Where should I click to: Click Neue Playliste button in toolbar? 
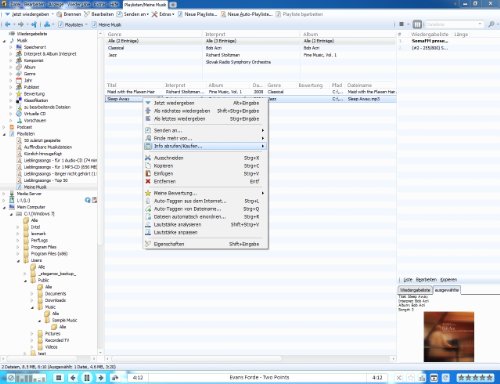[x=197, y=14]
